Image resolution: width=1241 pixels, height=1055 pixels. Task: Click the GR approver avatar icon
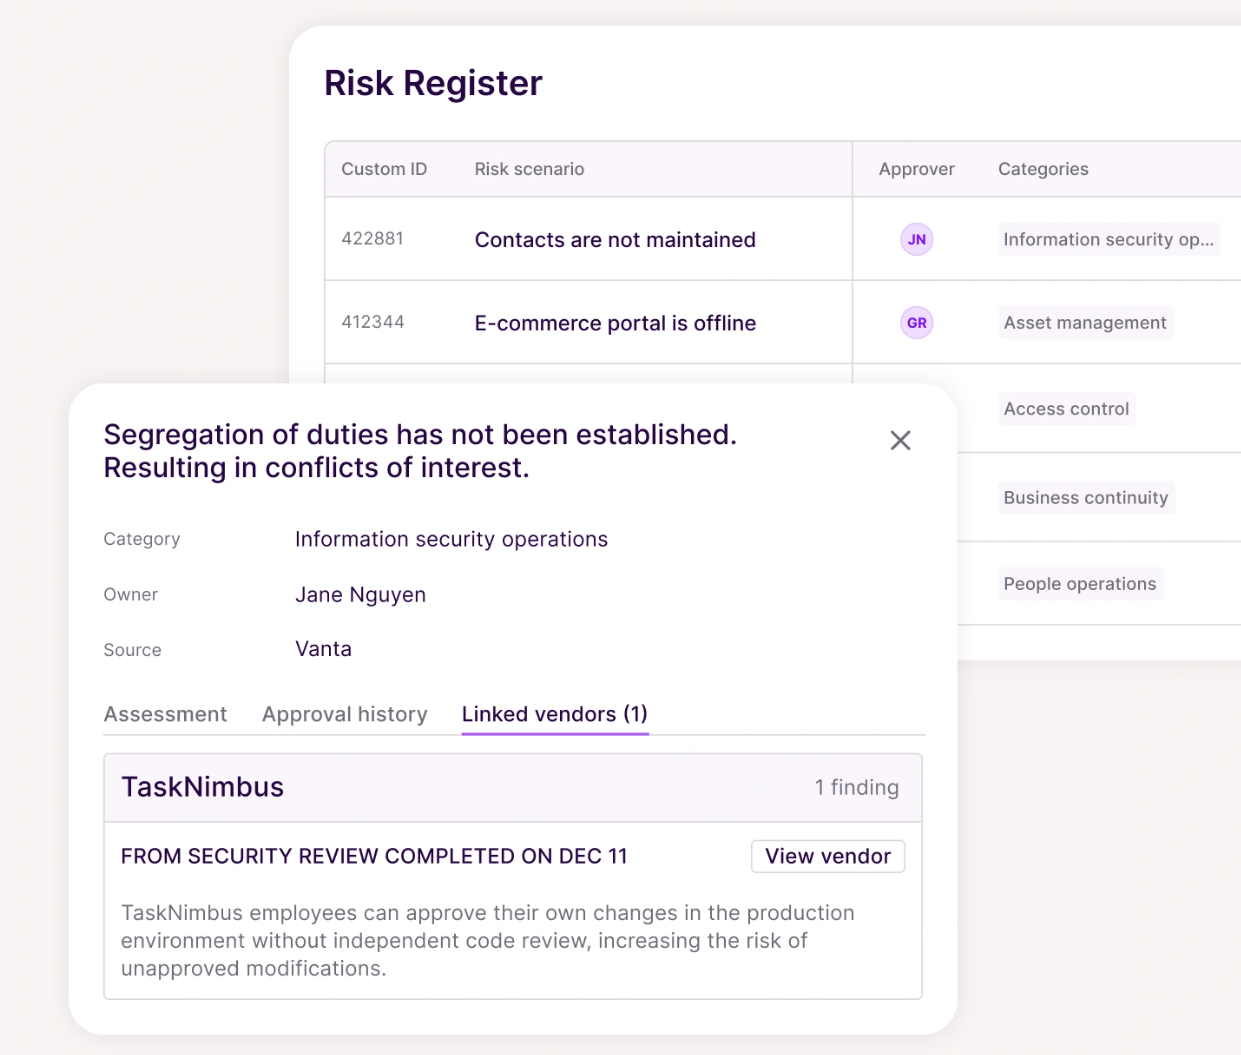point(916,322)
